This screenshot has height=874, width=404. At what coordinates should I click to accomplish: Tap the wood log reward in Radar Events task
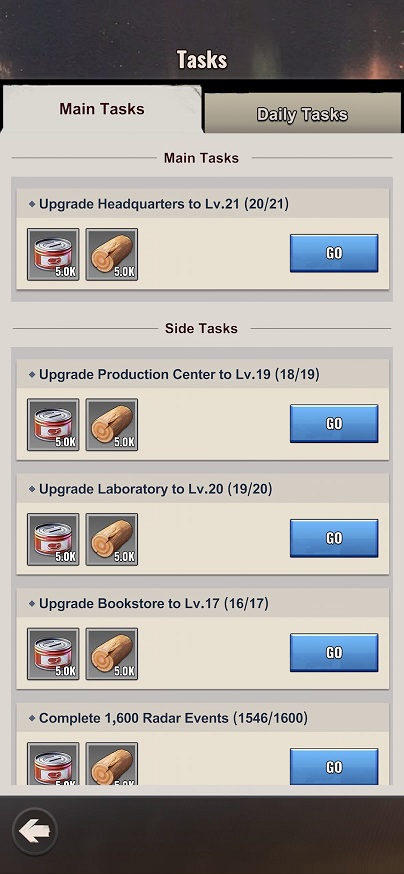[x=111, y=764]
